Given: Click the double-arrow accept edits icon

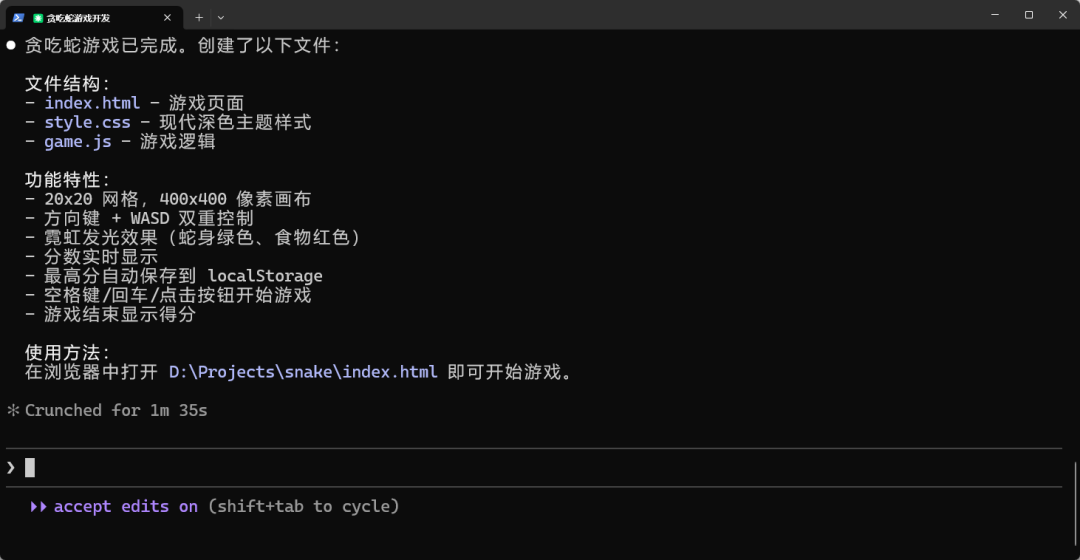Looking at the screenshot, I should pos(38,507).
